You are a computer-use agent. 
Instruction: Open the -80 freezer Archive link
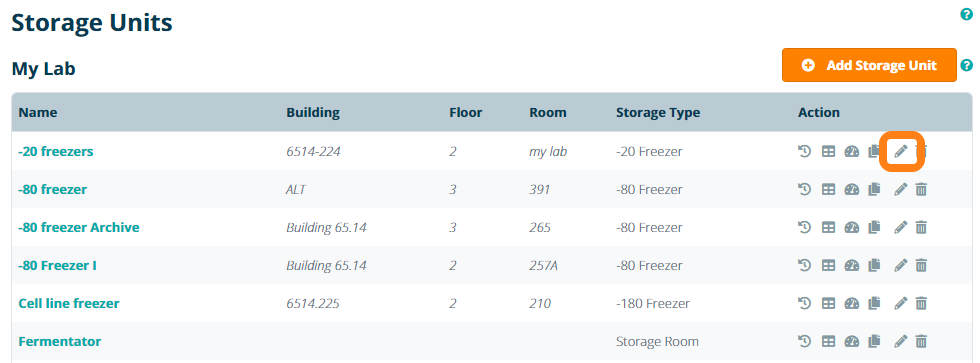click(79, 227)
